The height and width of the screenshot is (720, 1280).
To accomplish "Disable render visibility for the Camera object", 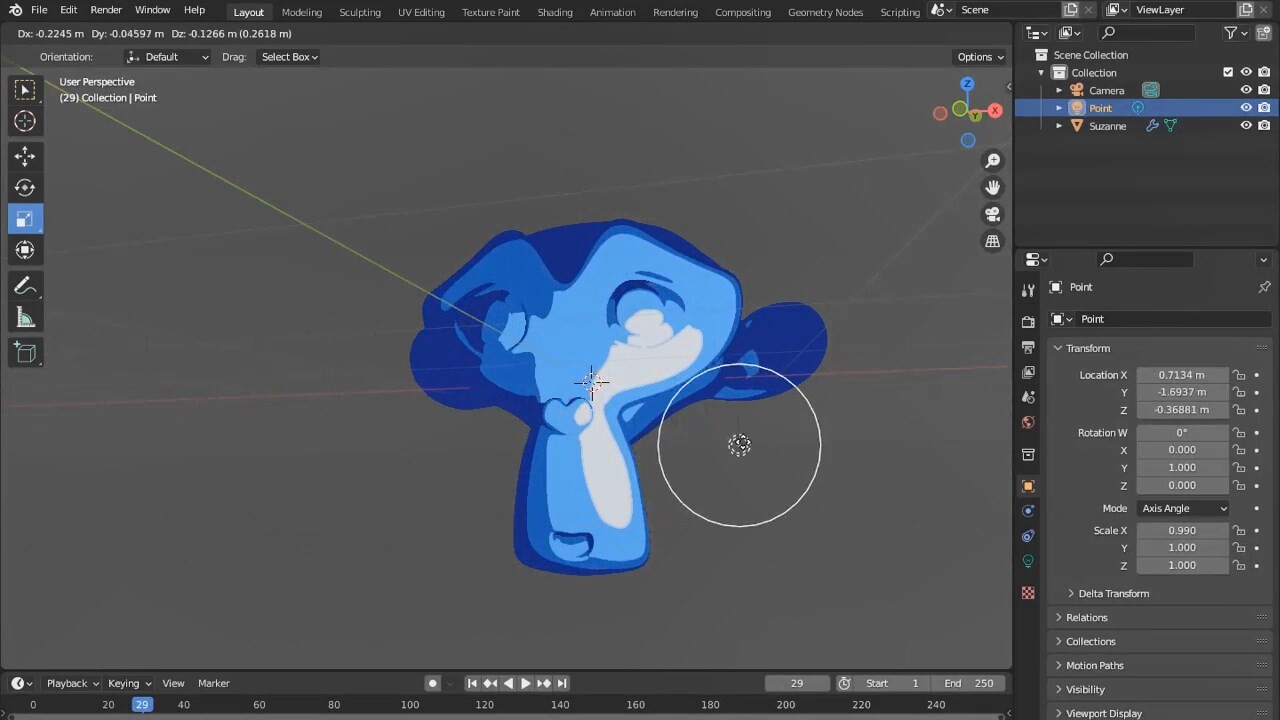I will pyautogui.click(x=1264, y=90).
